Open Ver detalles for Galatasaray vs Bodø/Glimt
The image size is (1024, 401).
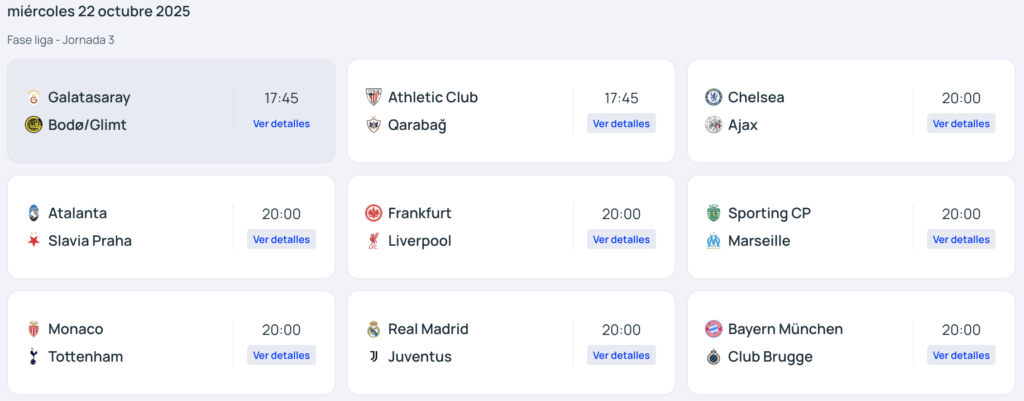[281, 124]
